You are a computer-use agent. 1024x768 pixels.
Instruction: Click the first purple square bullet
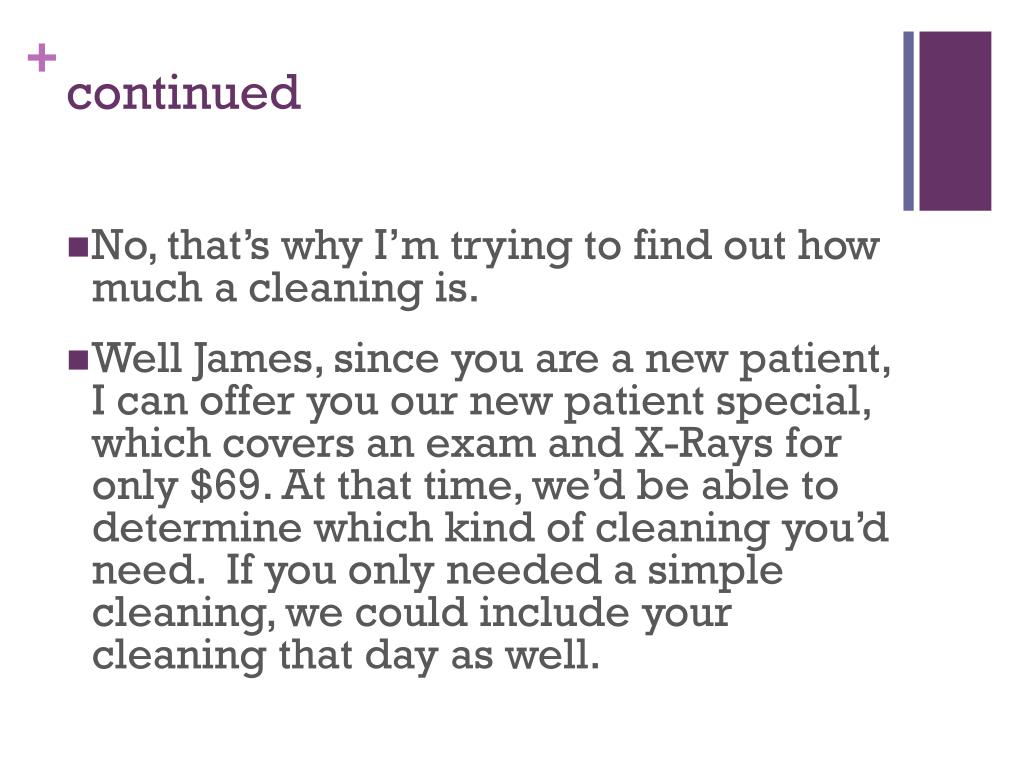pos(78,247)
